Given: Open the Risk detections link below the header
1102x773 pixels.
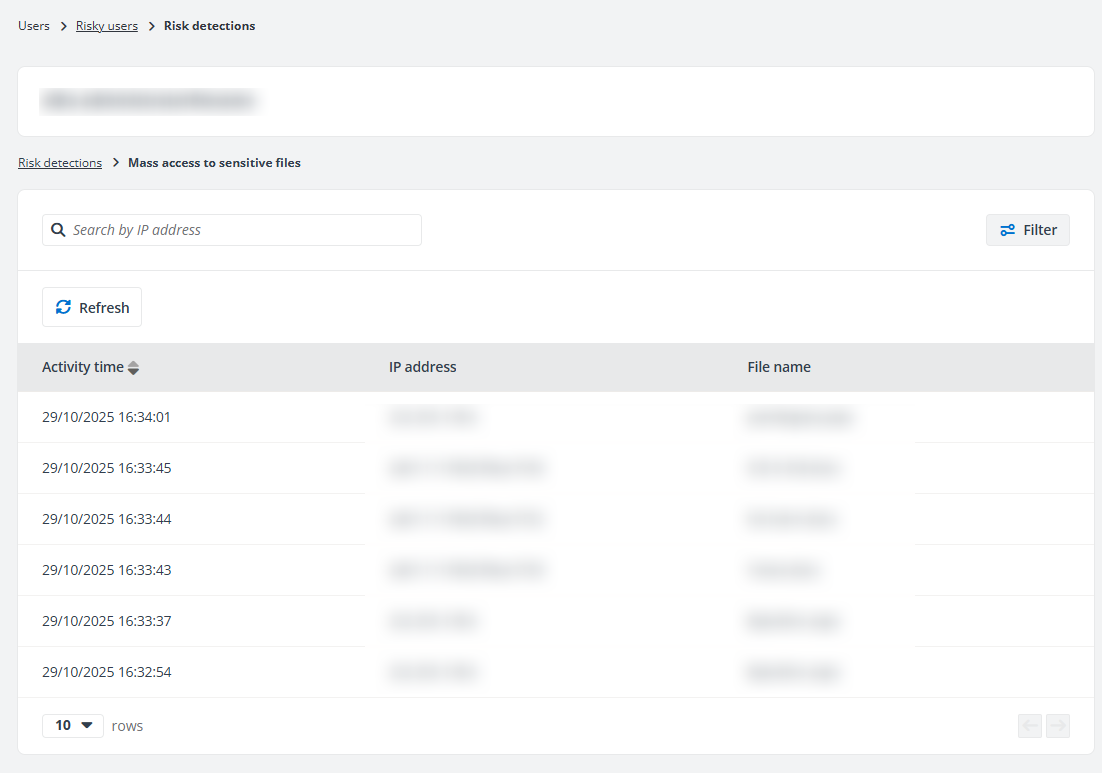Looking at the screenshot, I should 60,162.
